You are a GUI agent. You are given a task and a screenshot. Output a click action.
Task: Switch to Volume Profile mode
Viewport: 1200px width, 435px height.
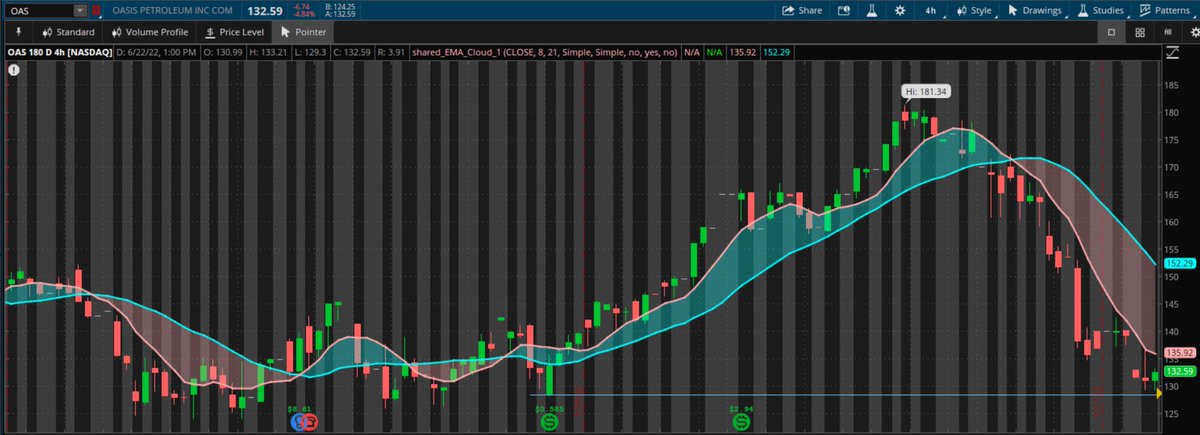148,32
